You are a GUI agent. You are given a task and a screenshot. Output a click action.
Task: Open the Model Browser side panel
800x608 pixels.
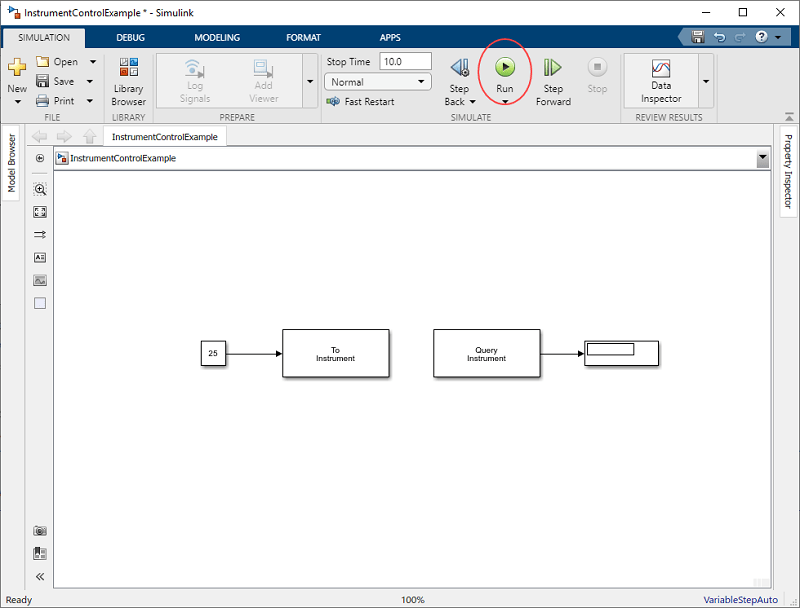pyautogui.click(x=11, y=163)
